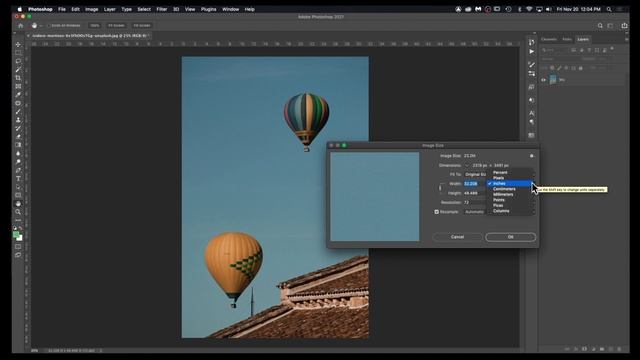Select the Zoom tool
Image resolution: width=640 pixels, height=360 pixels.
[18, 212]
